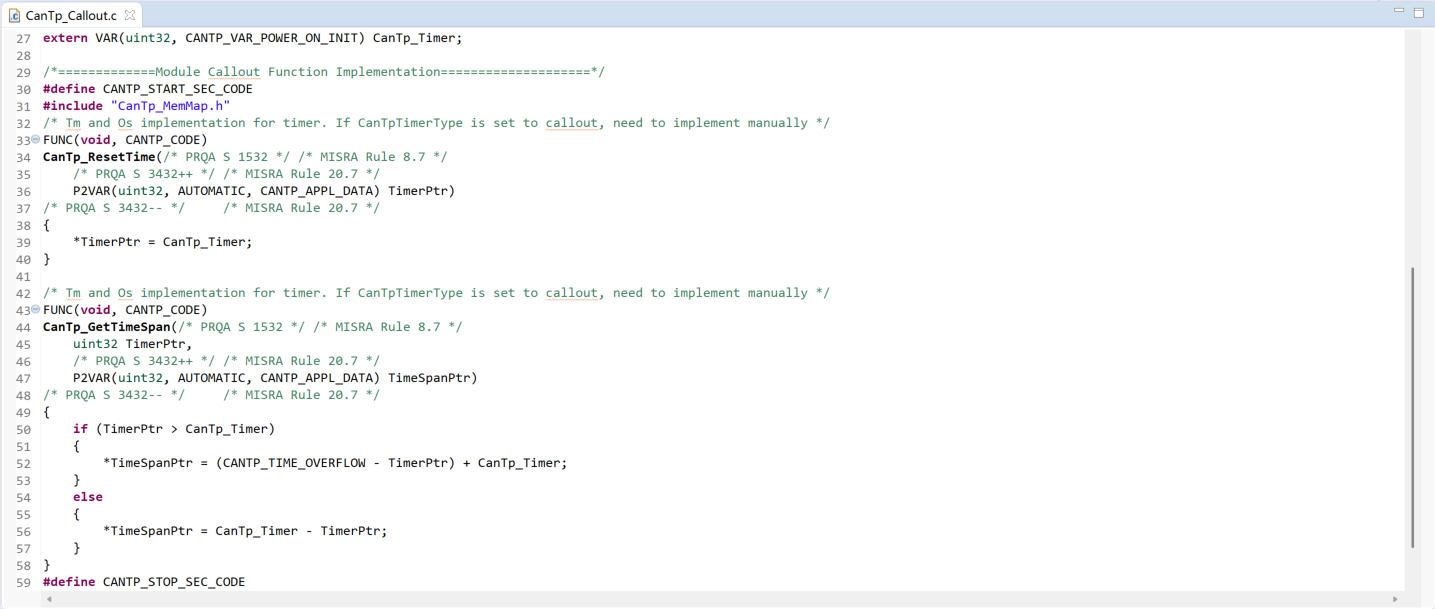
Task: Maximize the editor view panel
Action: (x=1418, y=13)
